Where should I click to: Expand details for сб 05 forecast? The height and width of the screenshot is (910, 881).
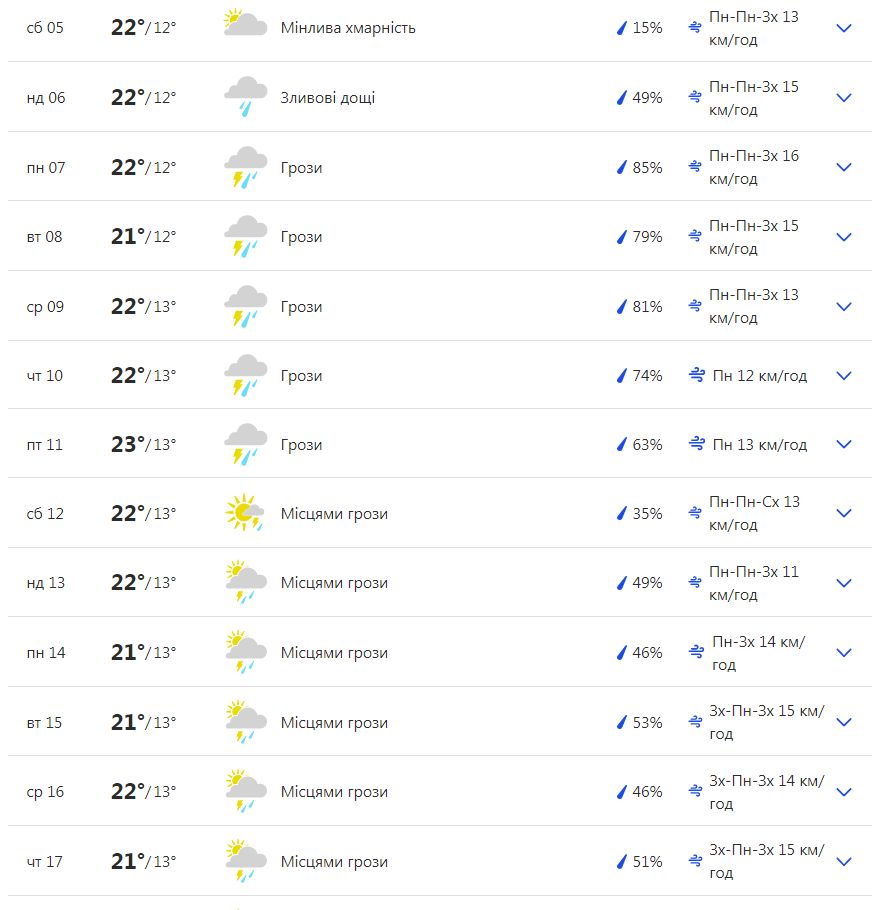(x=844, y=28)
